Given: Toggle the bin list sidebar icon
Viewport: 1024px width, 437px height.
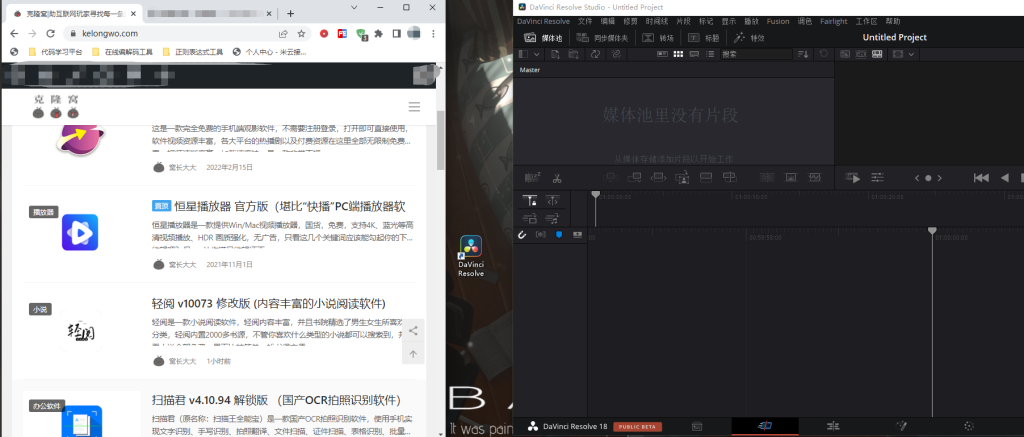Looking at the screenshot, I should (x=523, y=54).
